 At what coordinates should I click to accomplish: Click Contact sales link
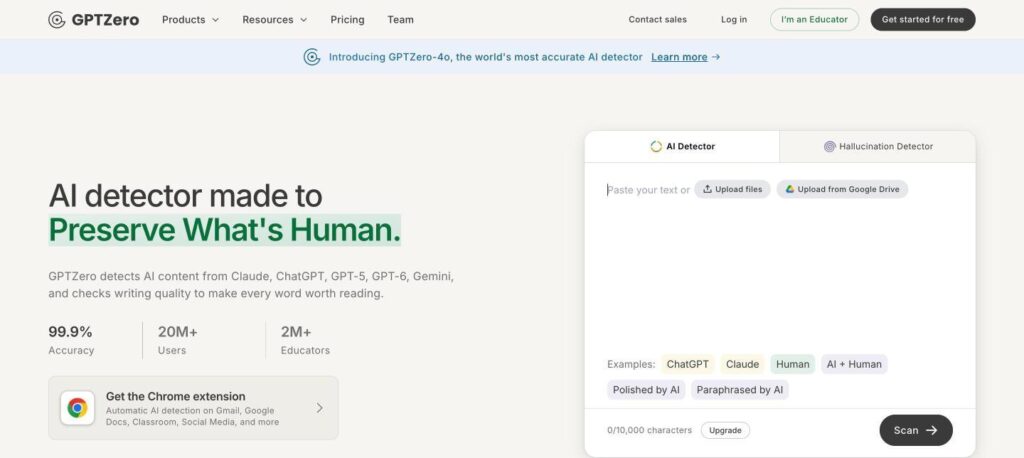658,20
